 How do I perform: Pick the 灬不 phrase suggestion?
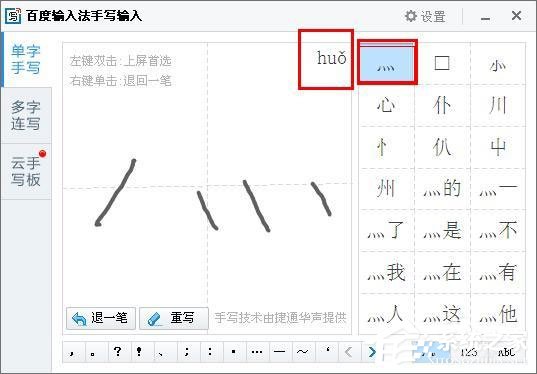tap(498, 230)
